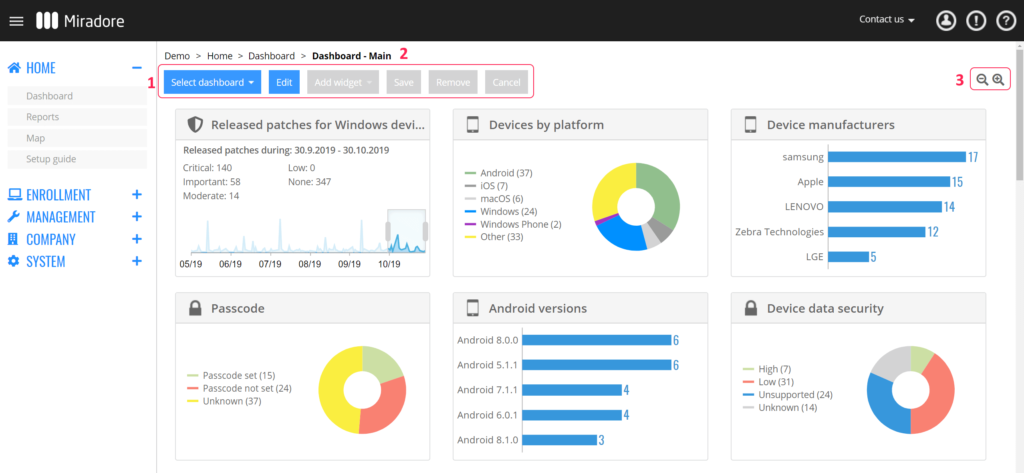Click the shield icon on patches widget

[195, 125]
